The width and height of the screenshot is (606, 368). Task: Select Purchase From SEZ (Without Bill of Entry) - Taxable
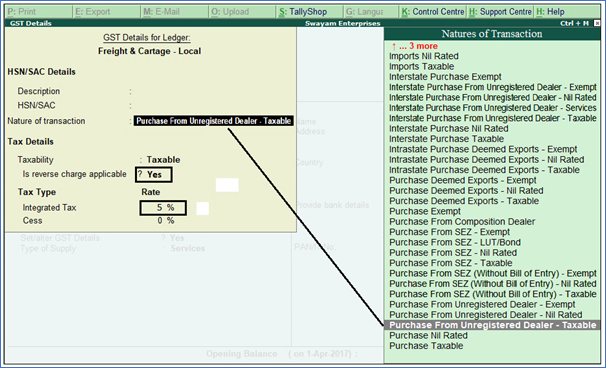tap(493, 294)
